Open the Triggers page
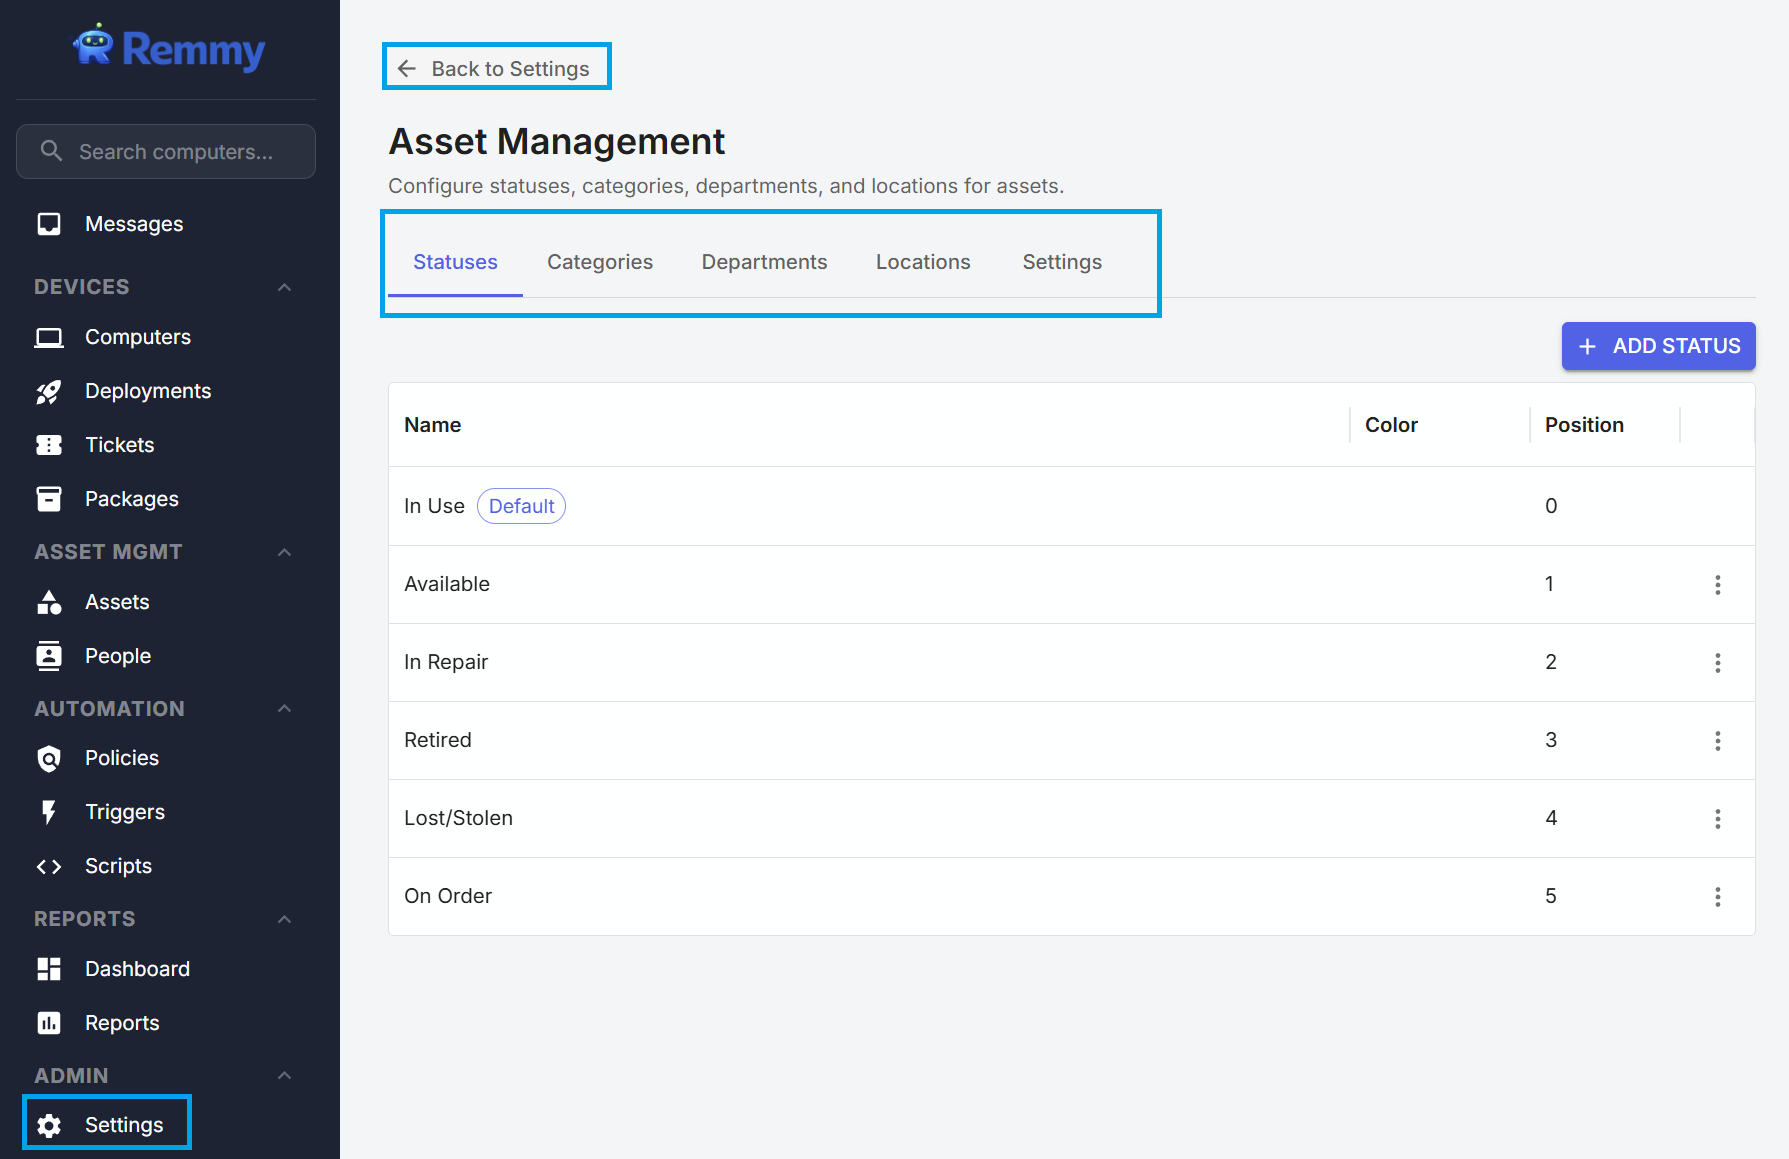The height and width of the screenshot is (1159, 1789). click(x=125, y=811)
